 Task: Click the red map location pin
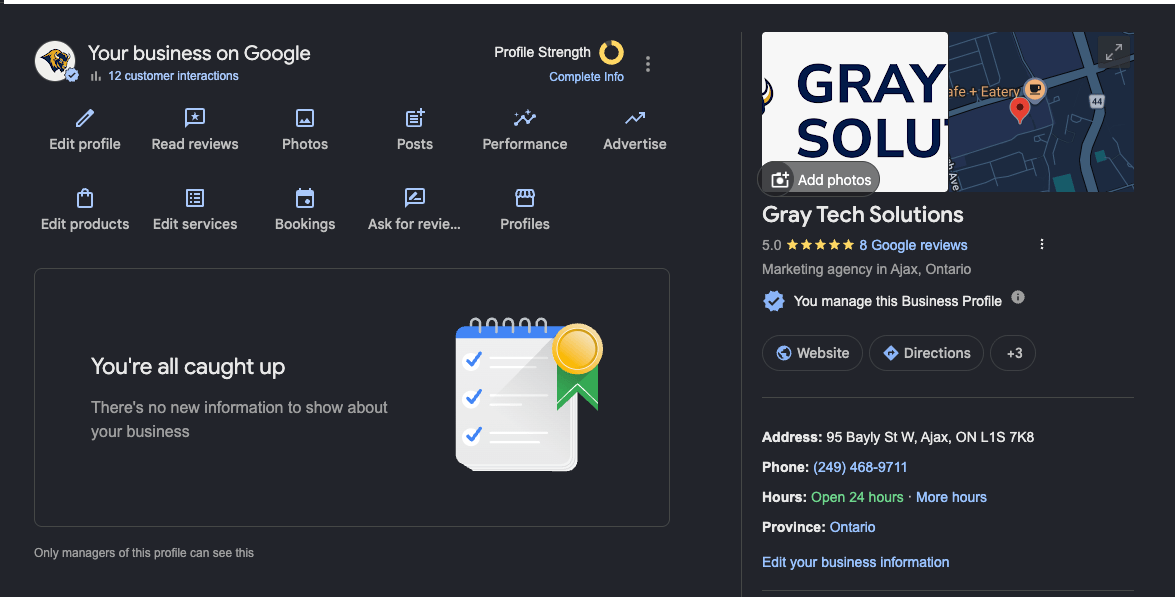click(1019, 110)
